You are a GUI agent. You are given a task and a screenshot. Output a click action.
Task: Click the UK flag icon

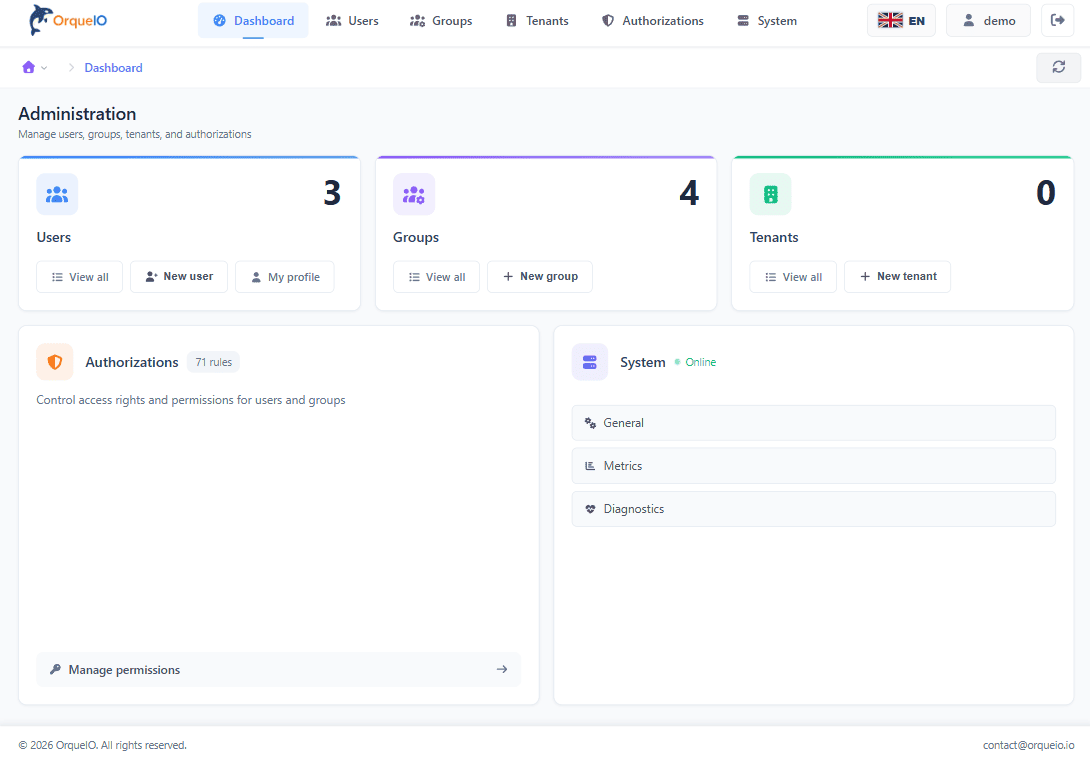890,21
